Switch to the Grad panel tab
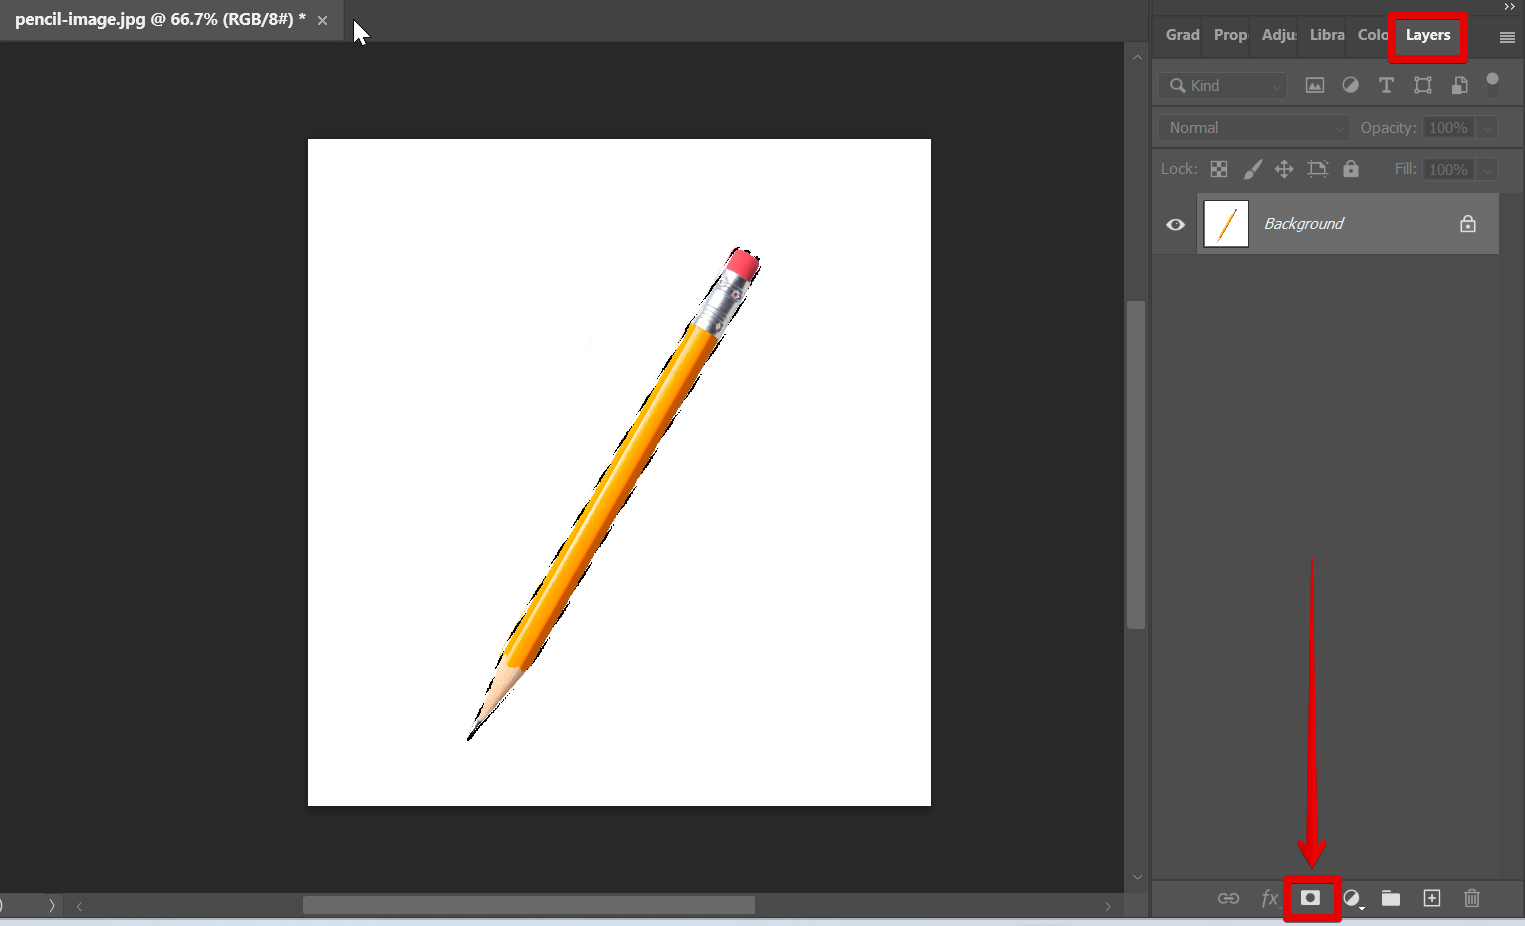1525x926 pixels. click(x=1182, y=35)
